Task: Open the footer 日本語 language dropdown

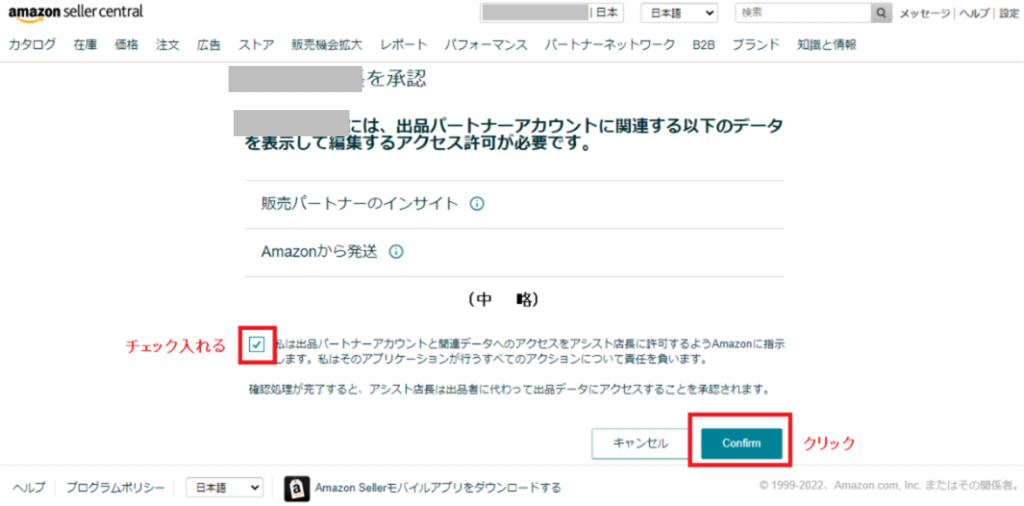Action: coord(224,488)
